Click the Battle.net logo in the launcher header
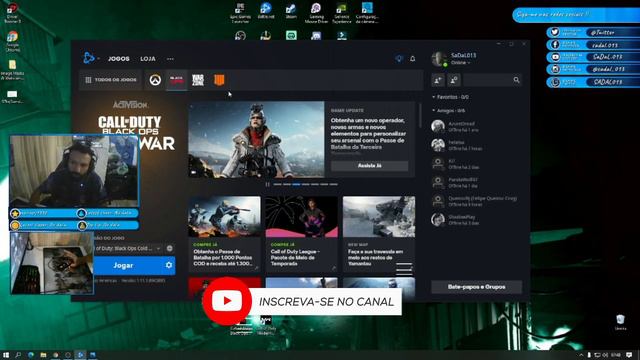Viewport: 640px width, 360px height. pyautogui.click(x=88, y=58)
